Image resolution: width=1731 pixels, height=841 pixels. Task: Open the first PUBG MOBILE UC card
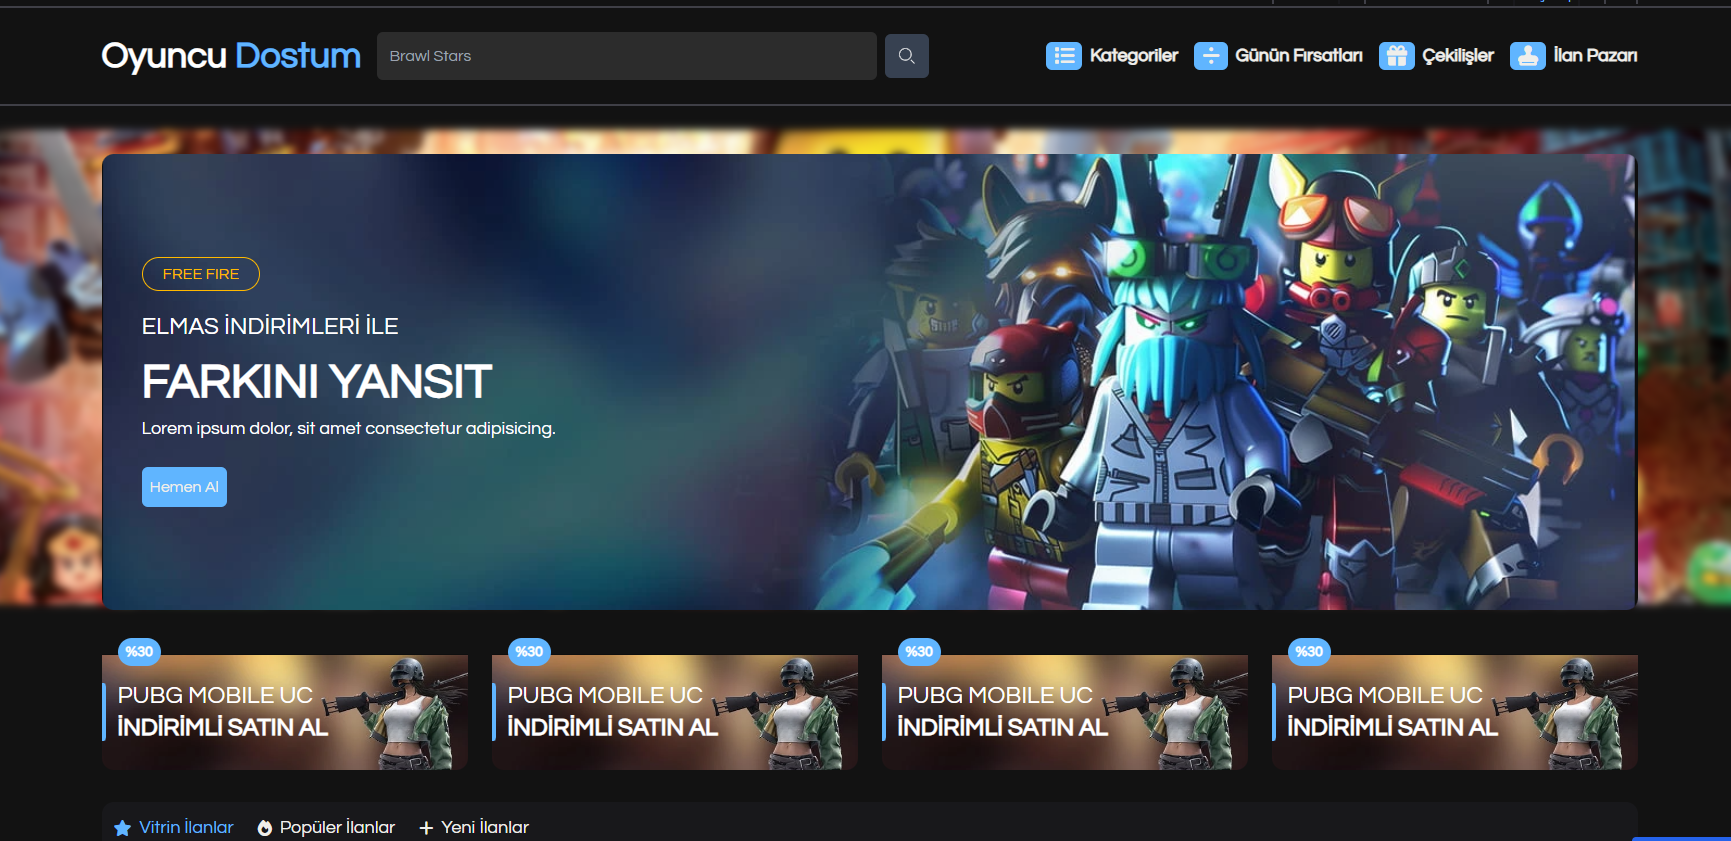click(x=285, y=712)
